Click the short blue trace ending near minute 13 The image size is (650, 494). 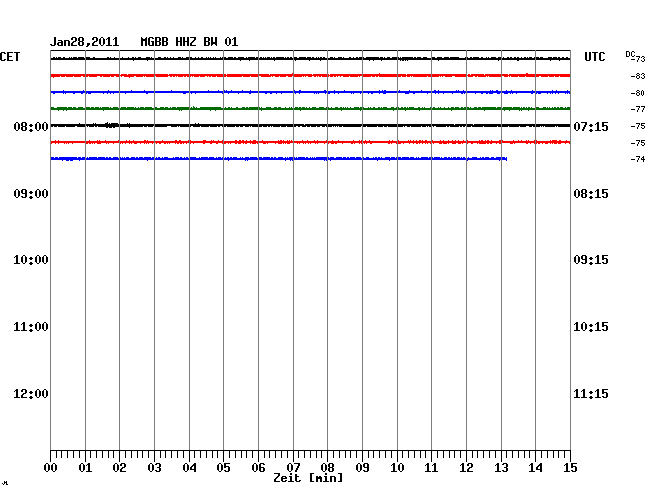point(279,159)
